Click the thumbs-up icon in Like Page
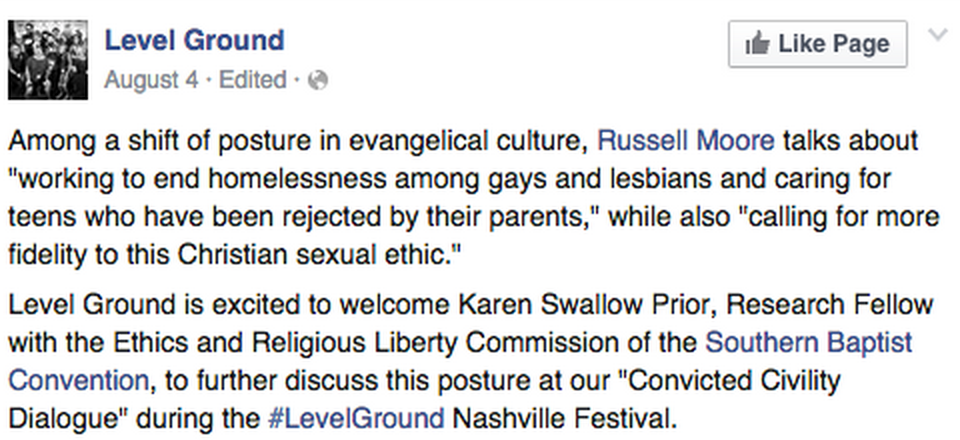The width and height of the screenshot is (960, 440). click(x=757, y=43)
